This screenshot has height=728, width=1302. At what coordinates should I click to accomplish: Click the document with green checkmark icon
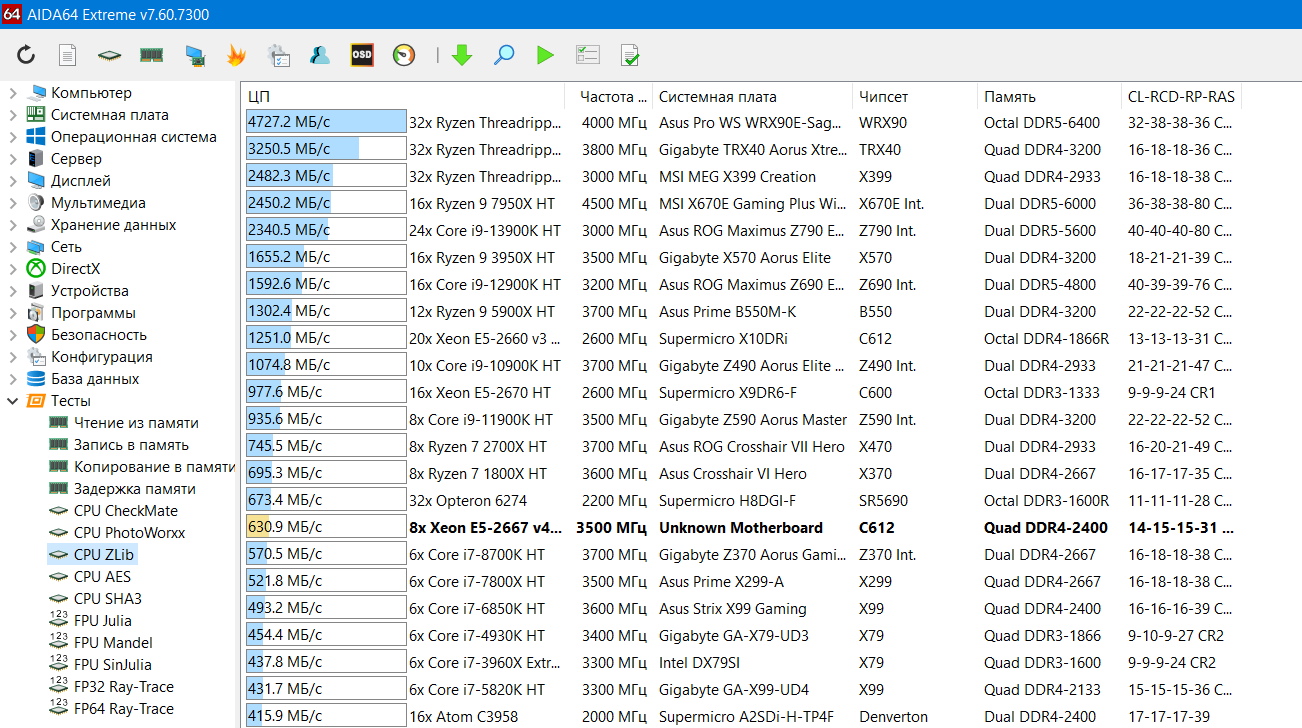point(630,55)
